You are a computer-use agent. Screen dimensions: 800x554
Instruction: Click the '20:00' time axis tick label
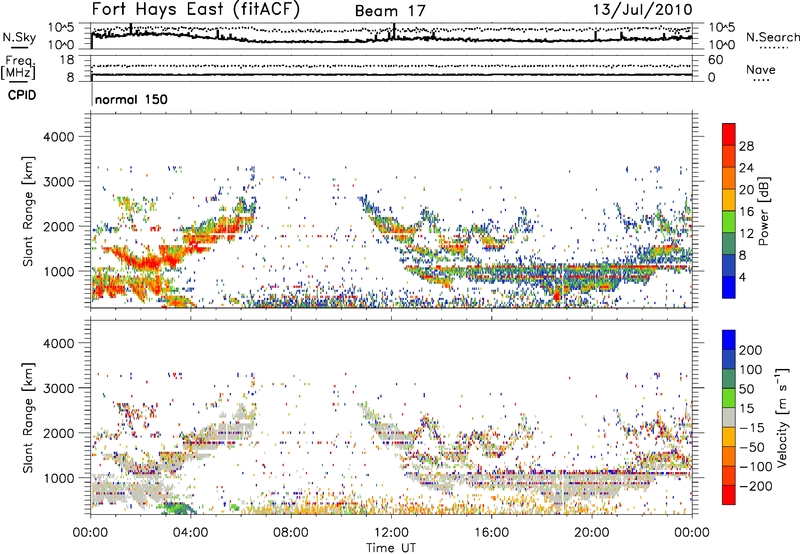pyautogui.click(x=591, y=533)
